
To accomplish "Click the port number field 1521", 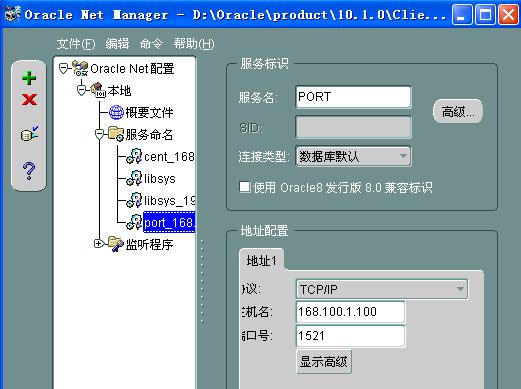I will (x=350, y=336).
